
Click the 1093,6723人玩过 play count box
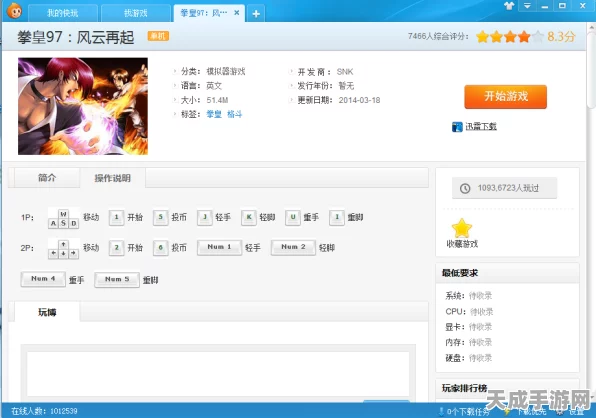click(504, 188)
